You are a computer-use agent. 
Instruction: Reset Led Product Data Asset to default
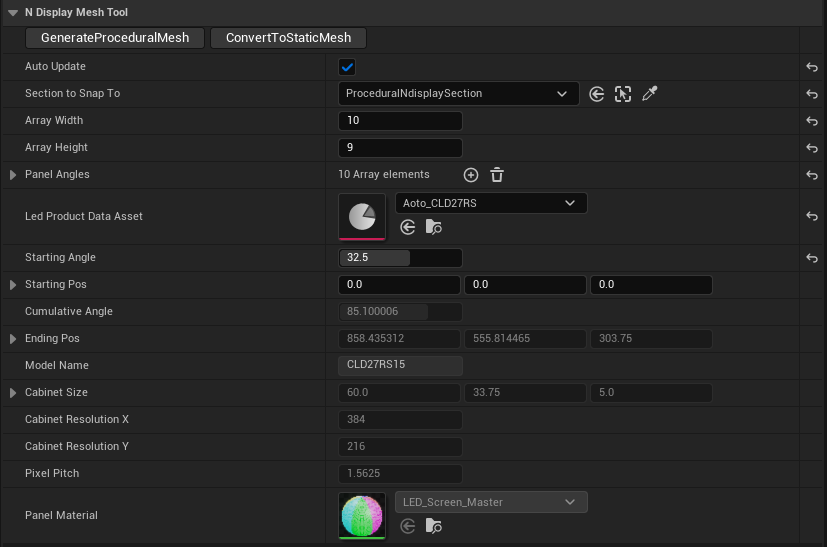point(812,216)
